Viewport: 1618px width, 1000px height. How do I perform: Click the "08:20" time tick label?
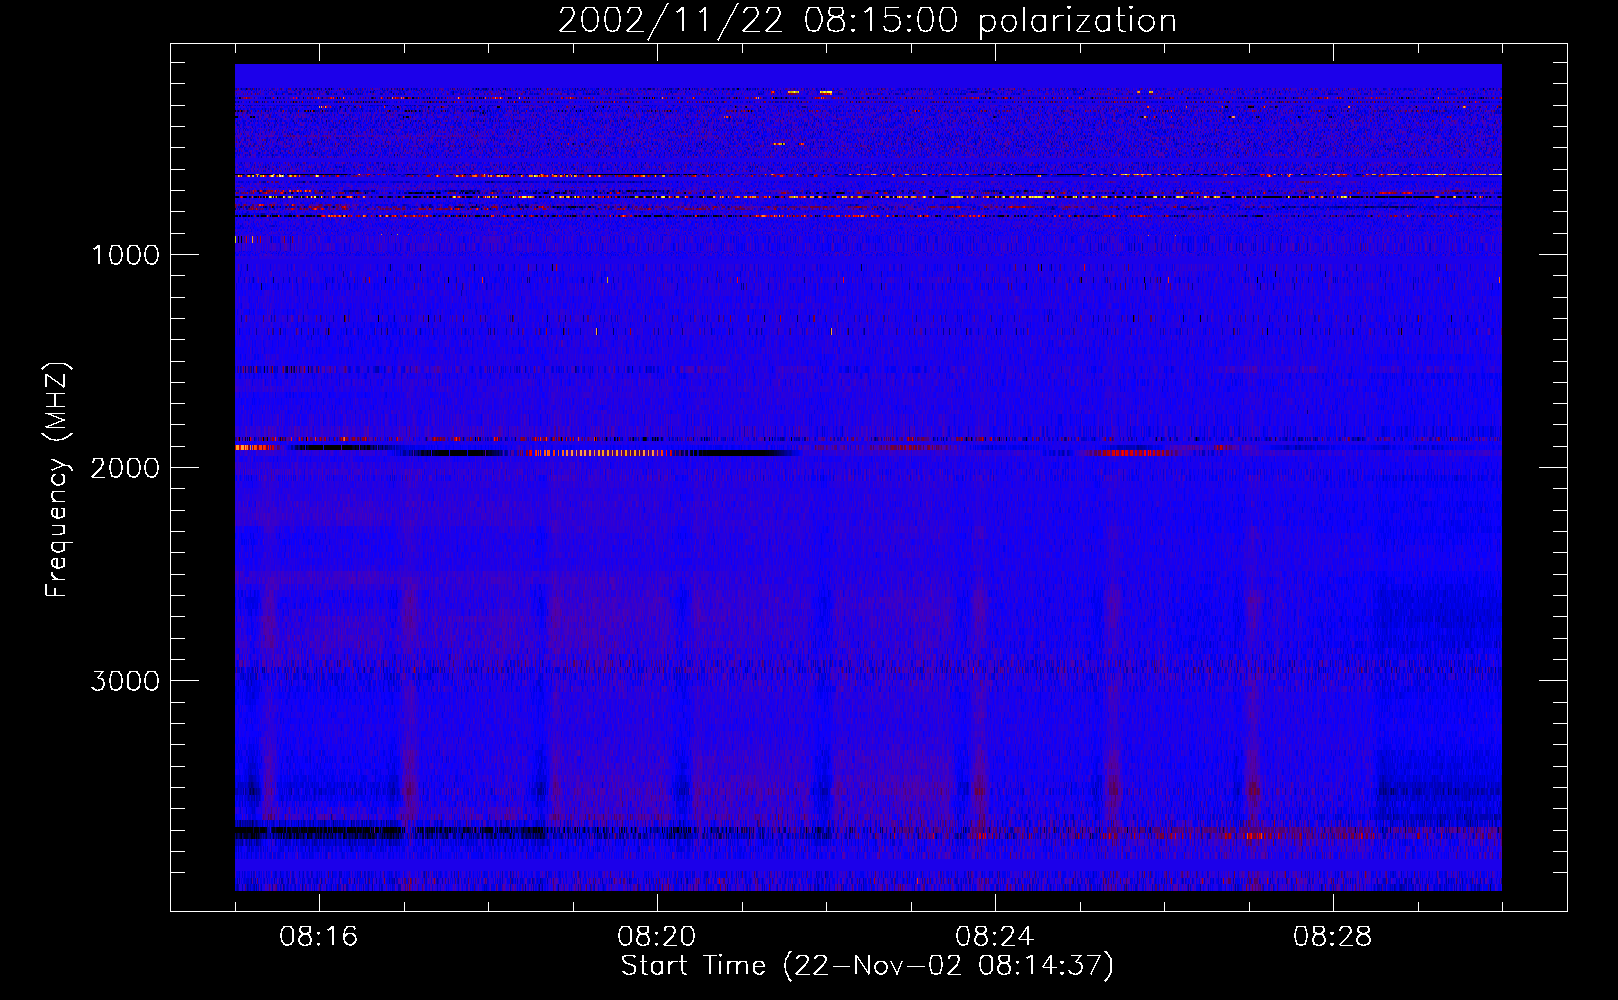[x=657, y=937]
